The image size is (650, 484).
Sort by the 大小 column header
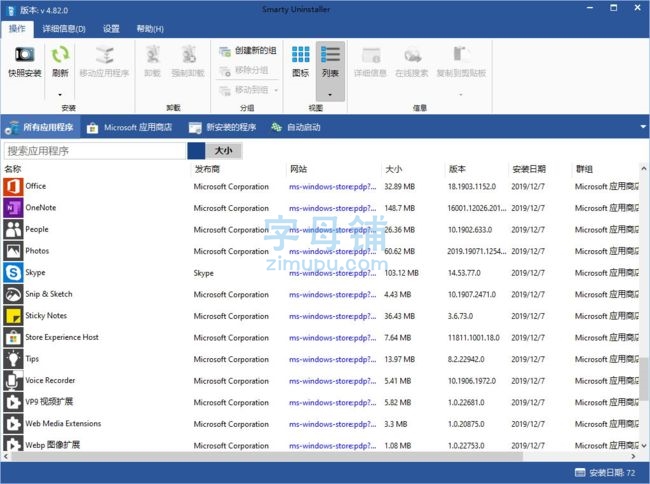[x=393, y=169]
